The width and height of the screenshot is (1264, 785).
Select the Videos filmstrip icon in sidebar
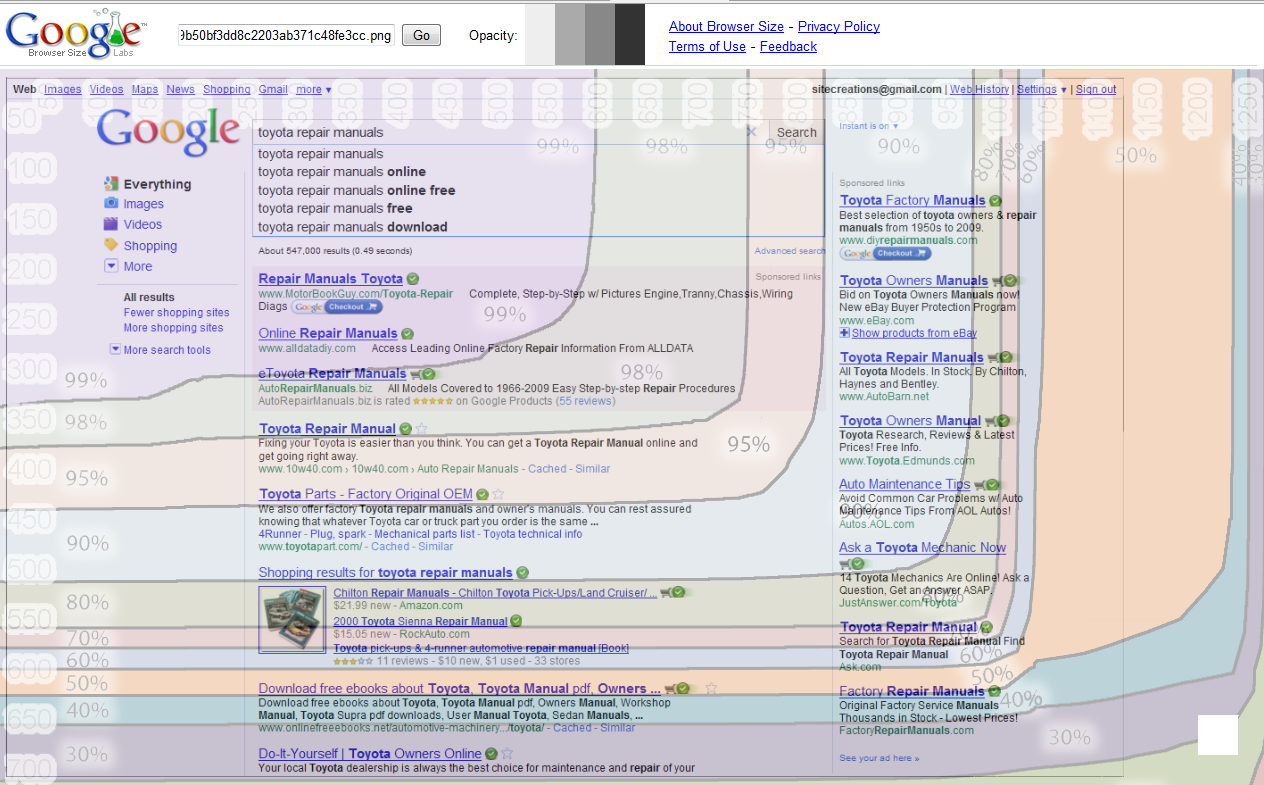tap(111, 224)
